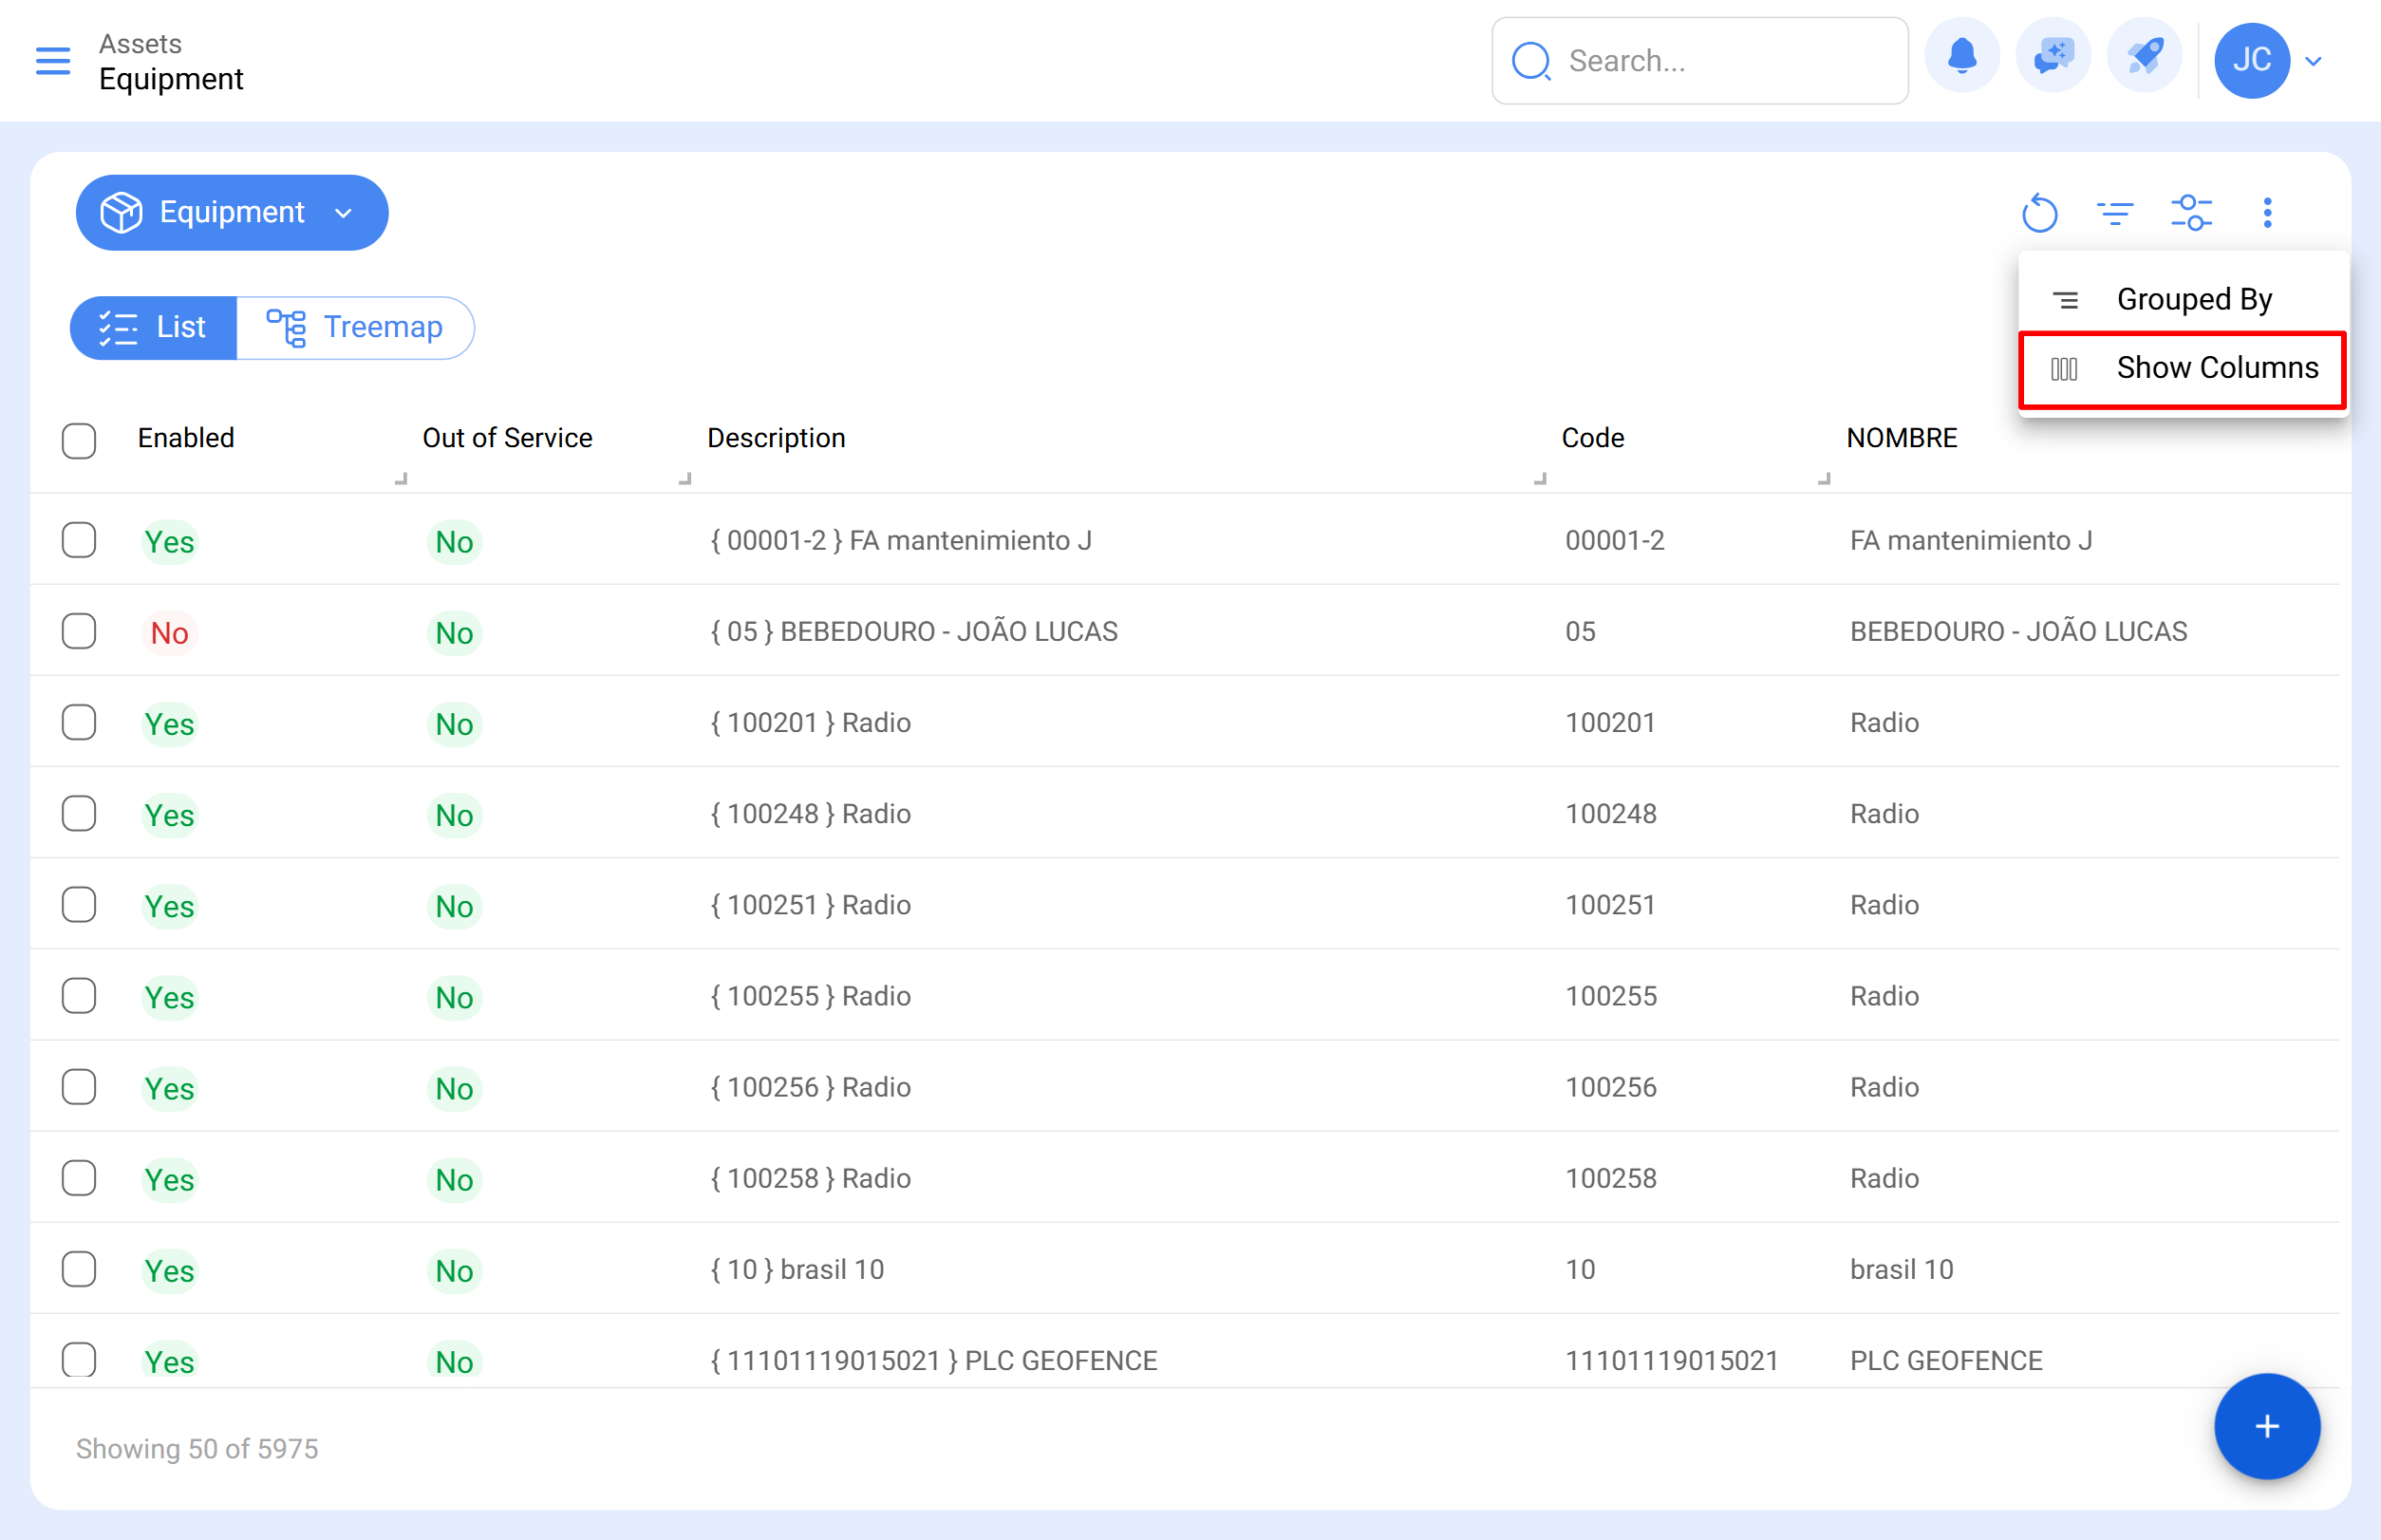Open '{ 00001-2 } FA mantenimiento J' description
Viewport: 2381px width, 1540px height.
(901, 540)
